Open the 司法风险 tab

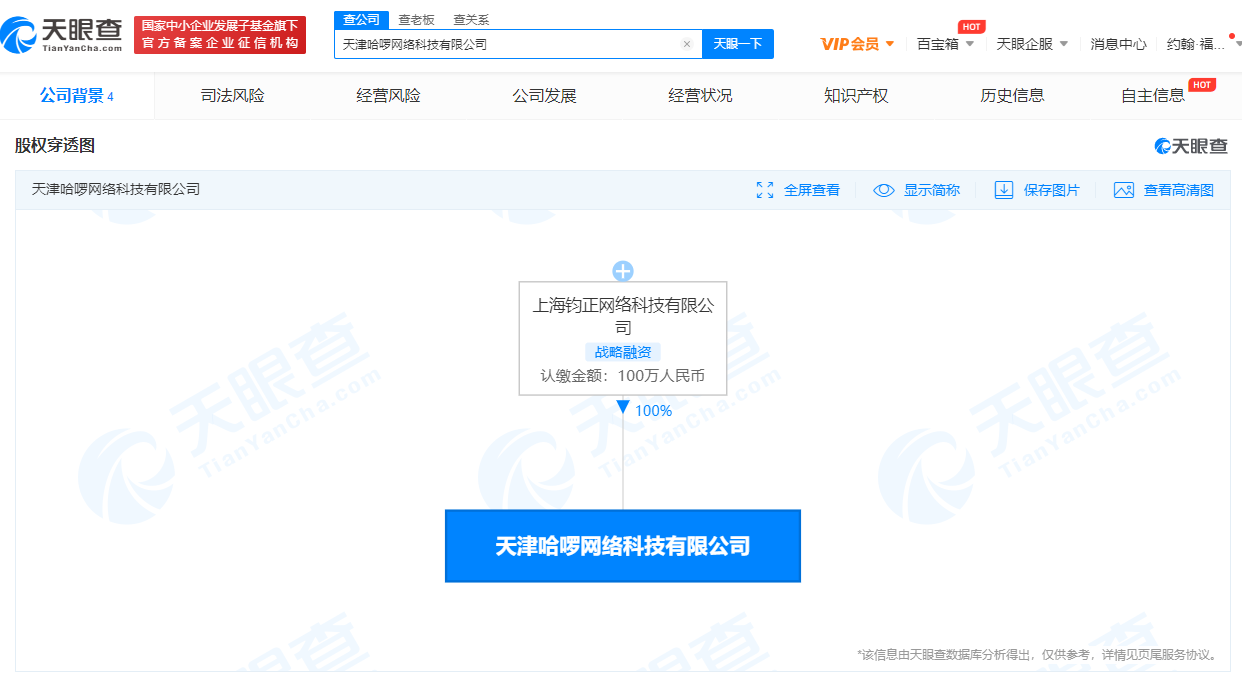[x=233, y=96]
